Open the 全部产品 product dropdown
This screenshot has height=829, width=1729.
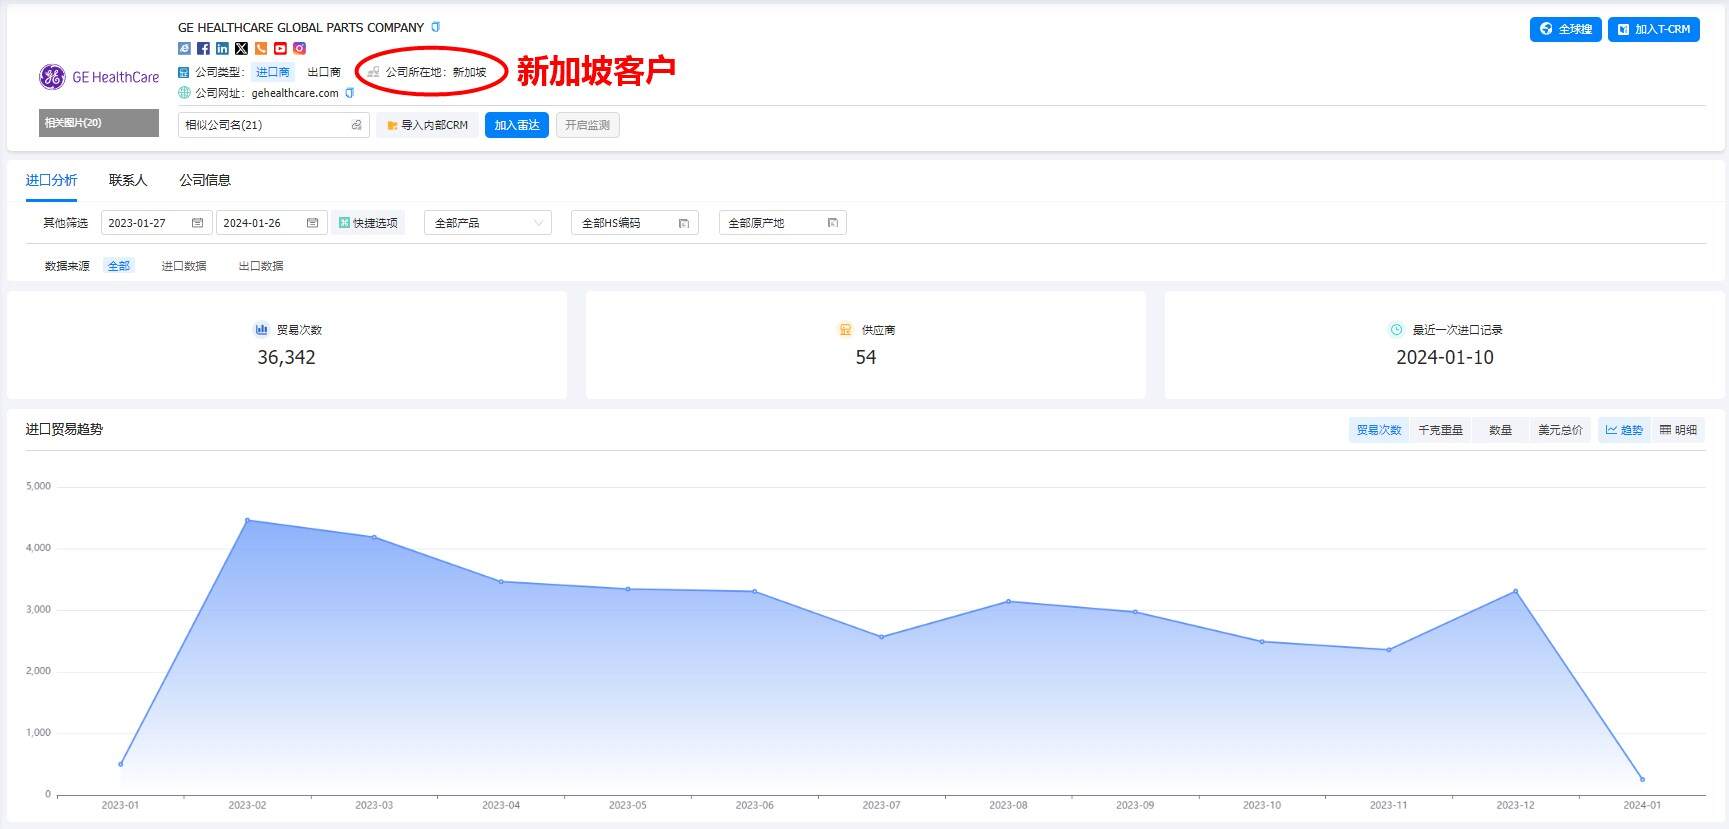point(488,223)
